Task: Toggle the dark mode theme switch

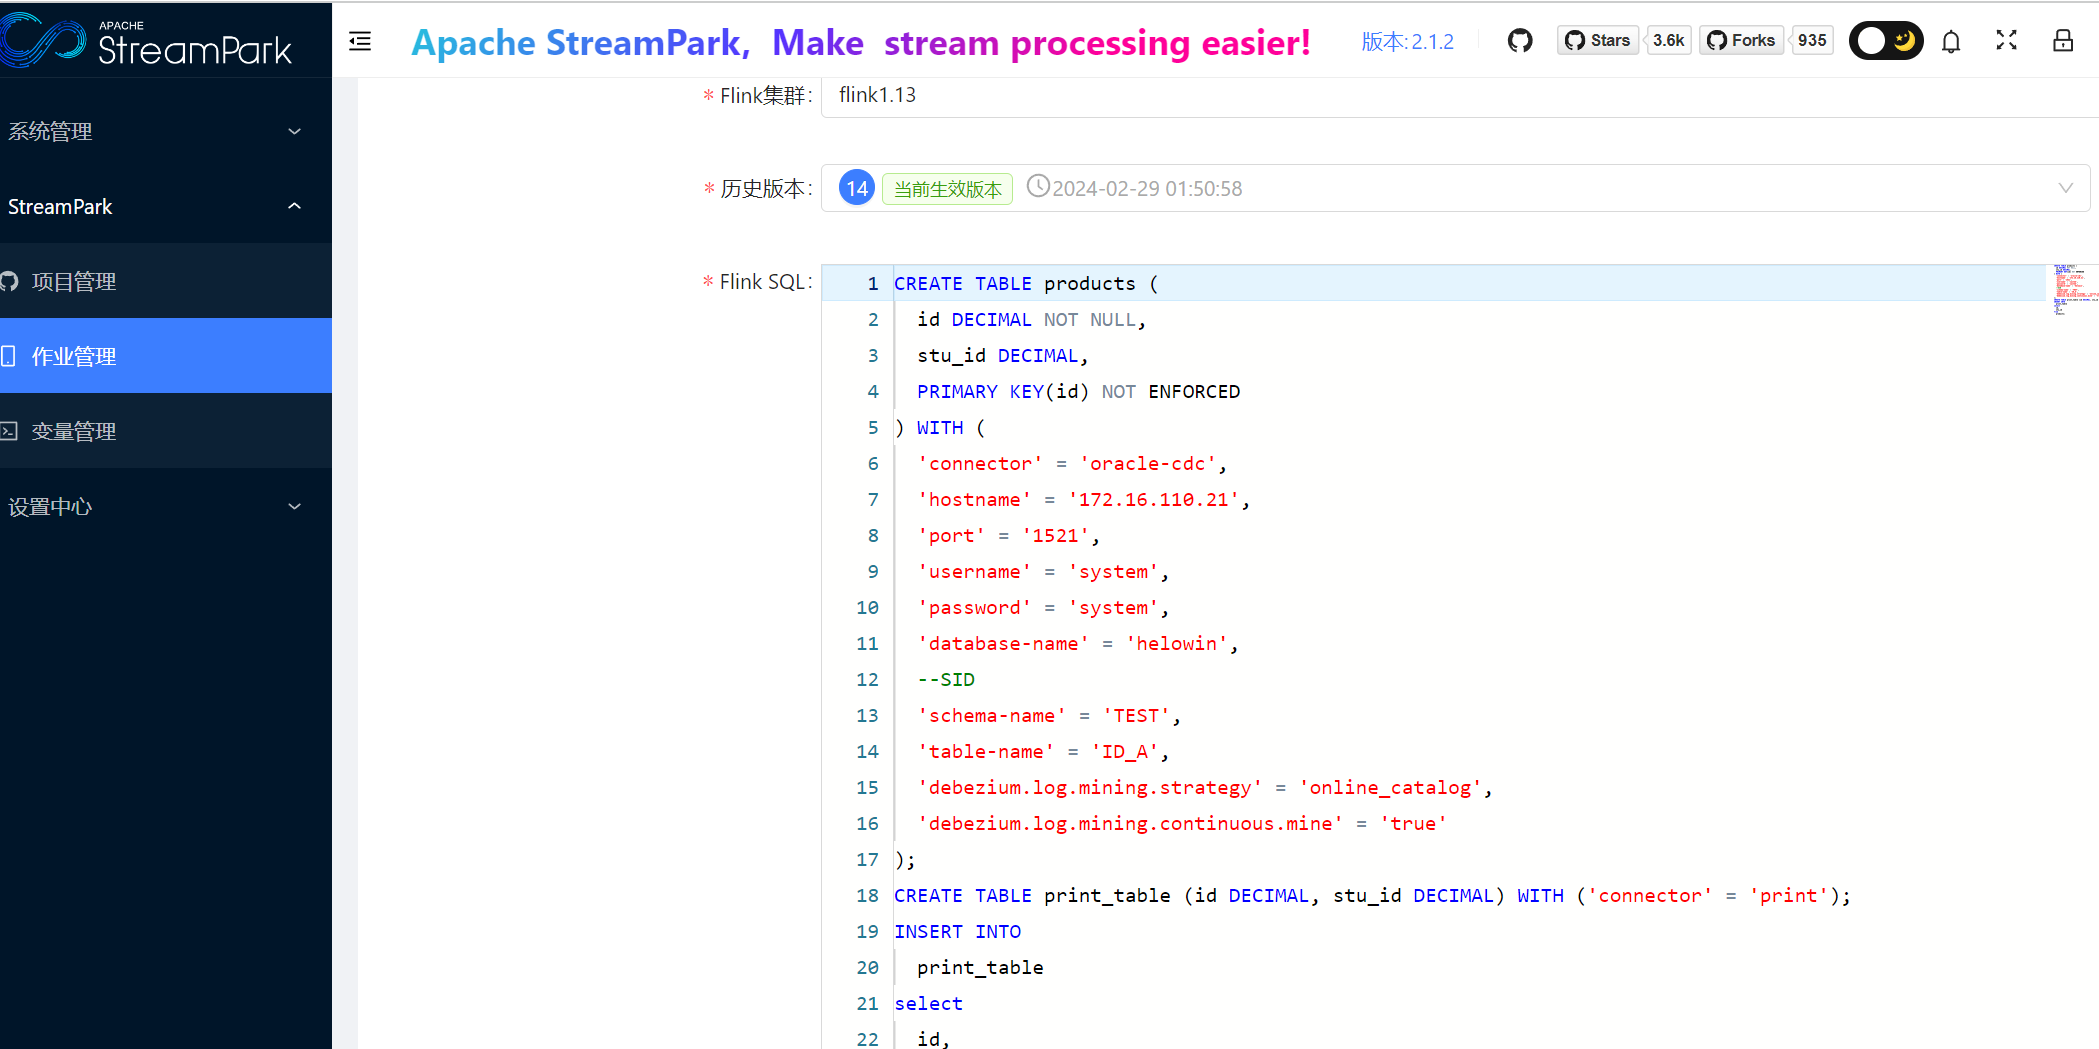Action: click(x=1886, y=40)
